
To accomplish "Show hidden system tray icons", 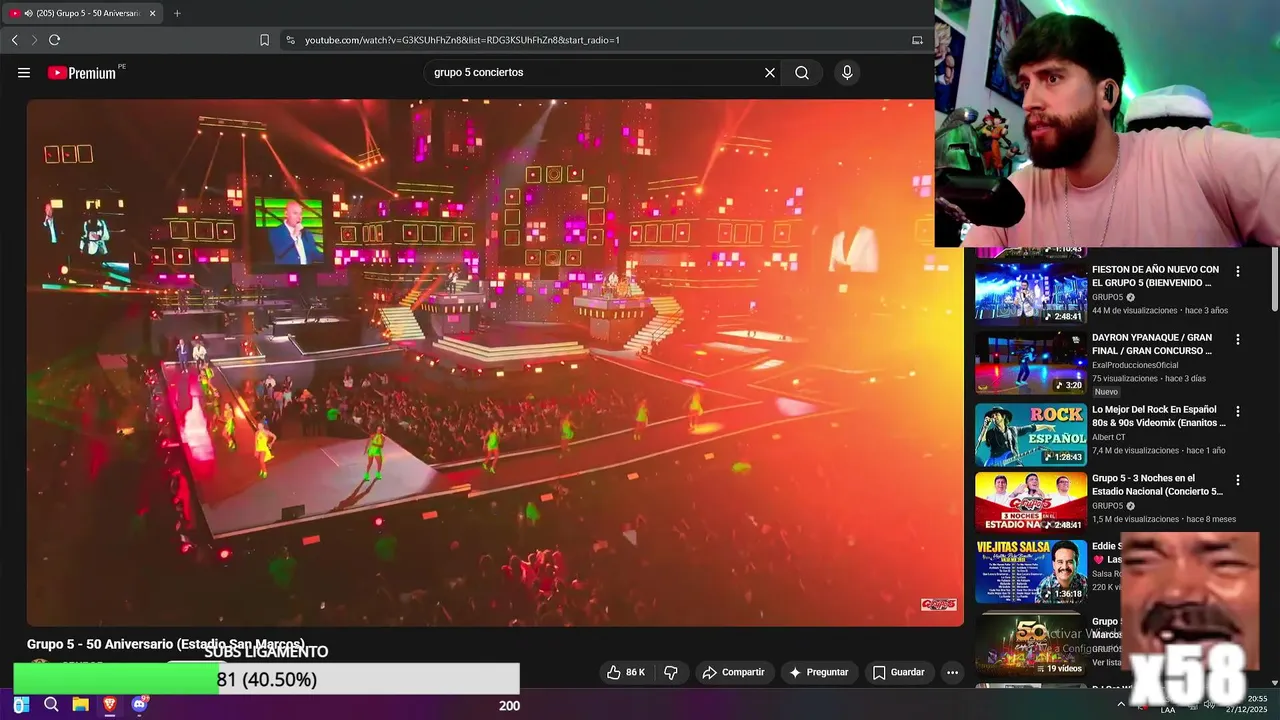I will pos(1121,704).
